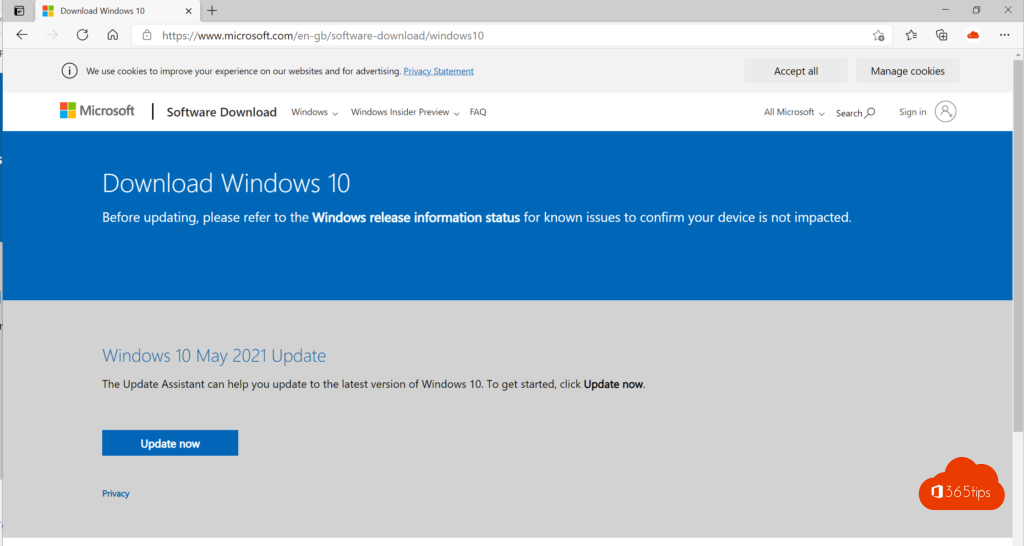Screen dimensions: 1024x546
Task: Click the forward navigation arrow
Action: click(x=52, y=35)
